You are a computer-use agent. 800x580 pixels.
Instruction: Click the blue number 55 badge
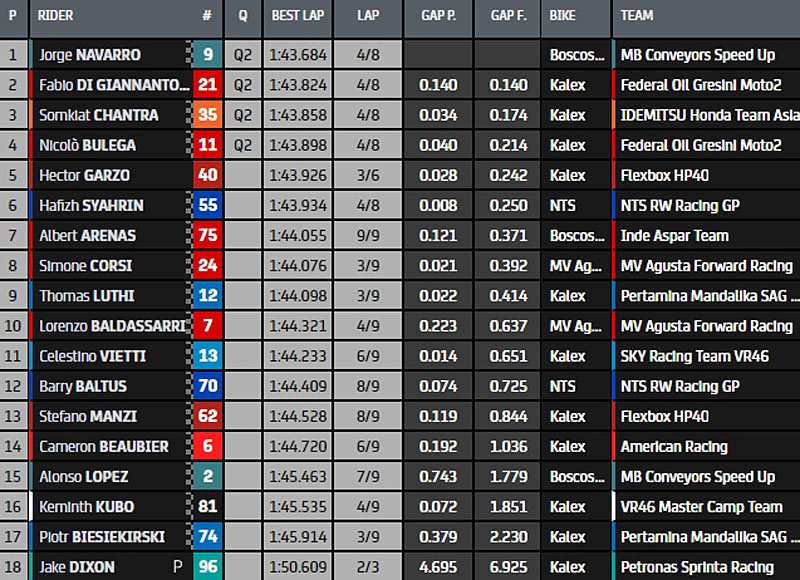[208, 205]
